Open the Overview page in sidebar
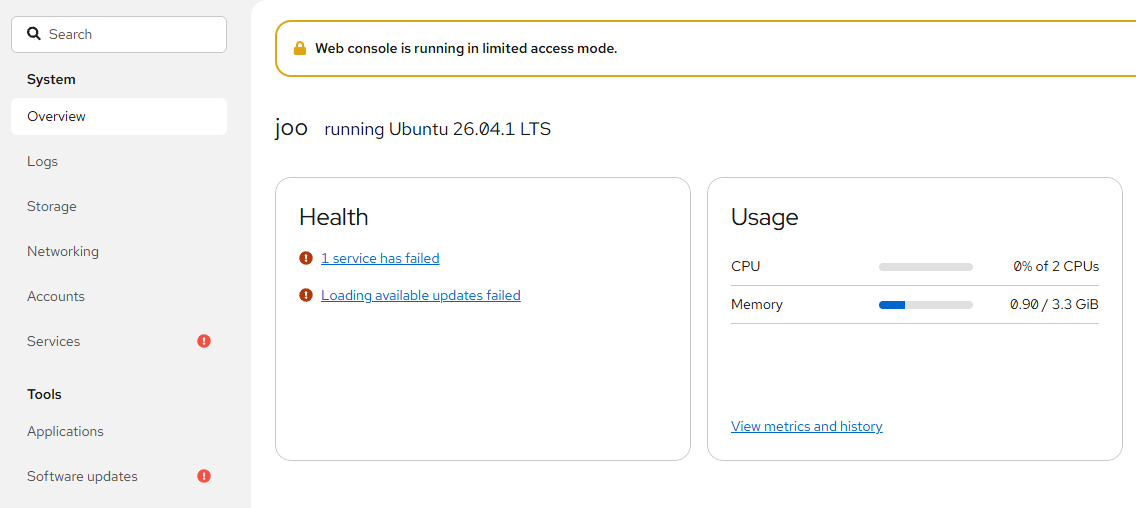 pos(119,116)
